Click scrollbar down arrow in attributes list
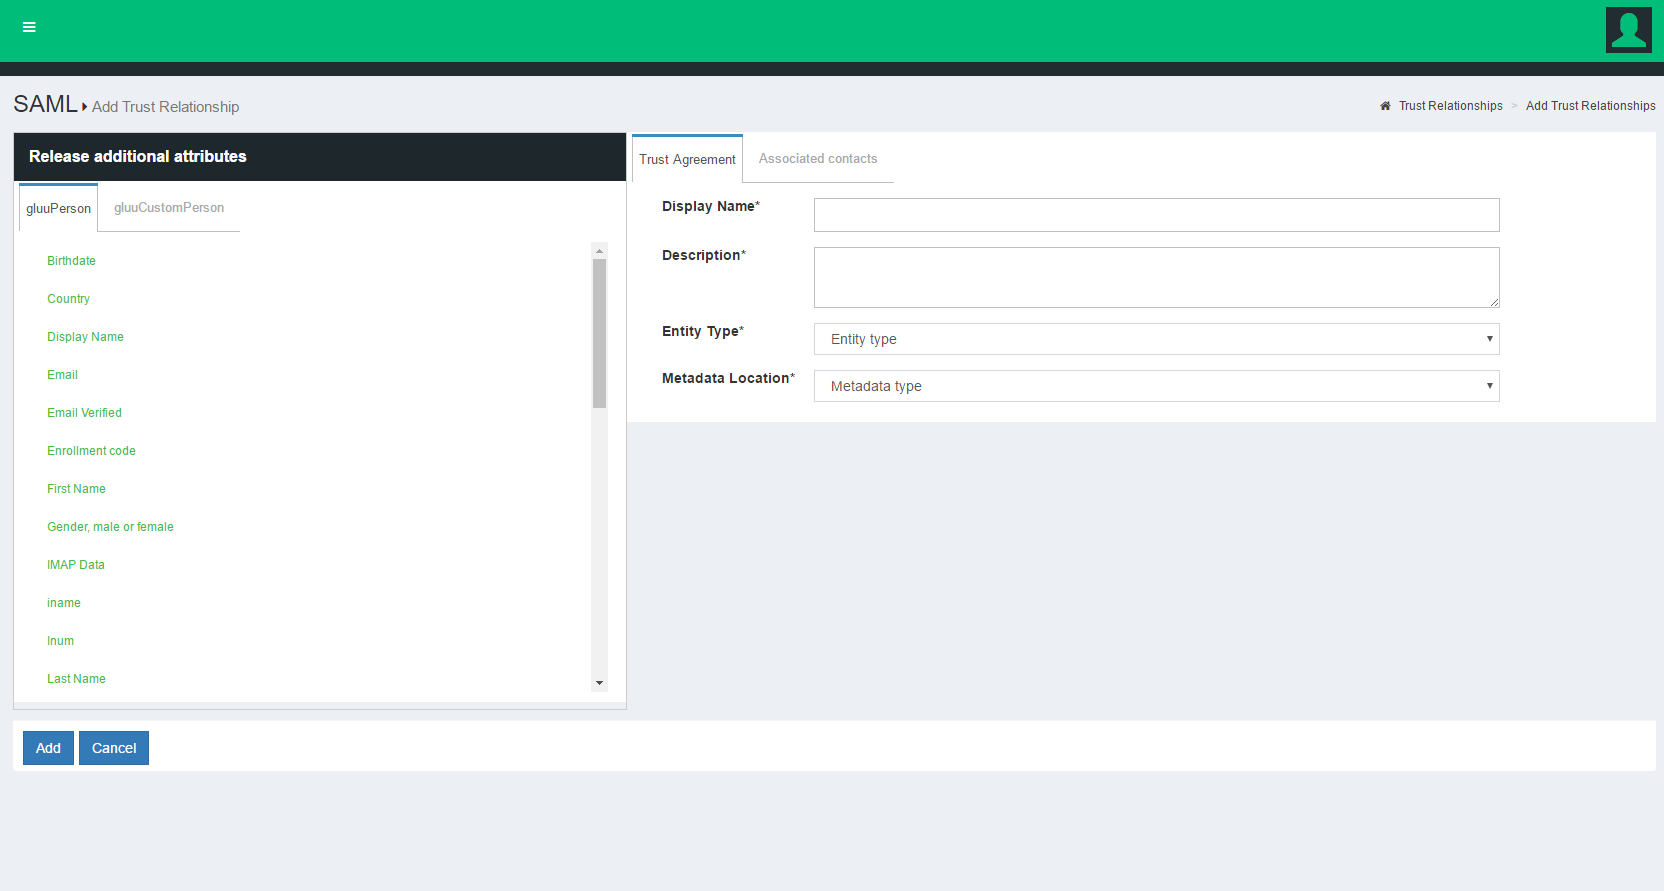This screenshot has width=1664, height=891. coord(599,683)
